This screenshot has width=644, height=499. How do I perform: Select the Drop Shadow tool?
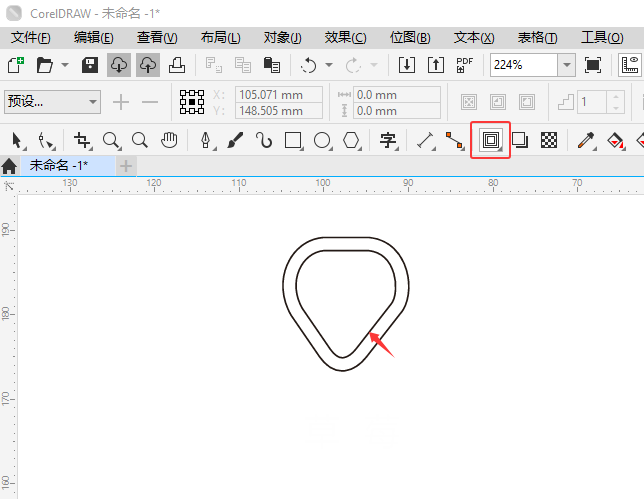520,140
